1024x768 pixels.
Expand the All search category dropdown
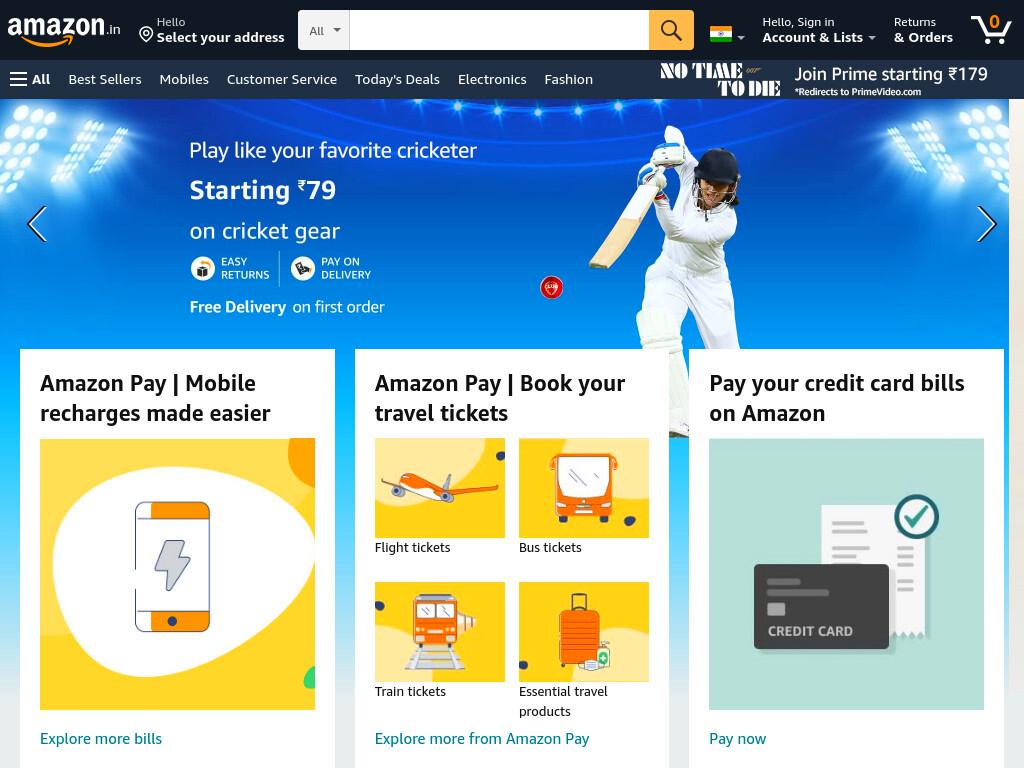coord(324,30)
